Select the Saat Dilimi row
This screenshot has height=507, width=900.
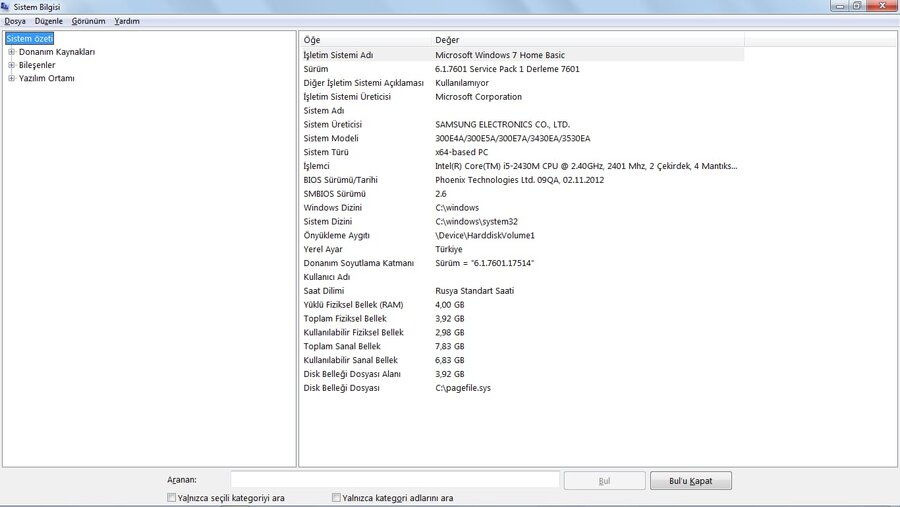(x=522, y=291)
